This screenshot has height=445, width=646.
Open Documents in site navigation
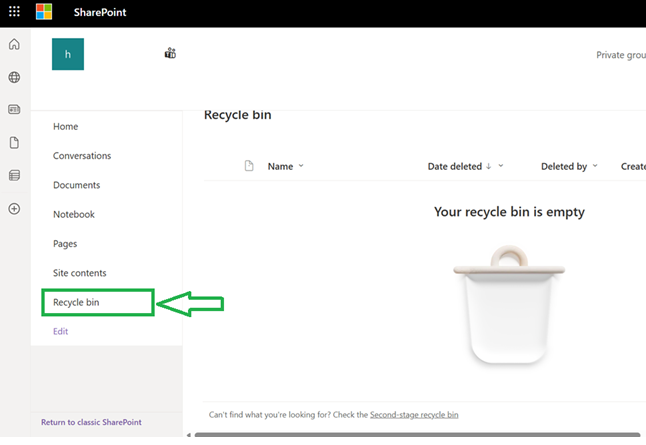[x=77, y=185]
